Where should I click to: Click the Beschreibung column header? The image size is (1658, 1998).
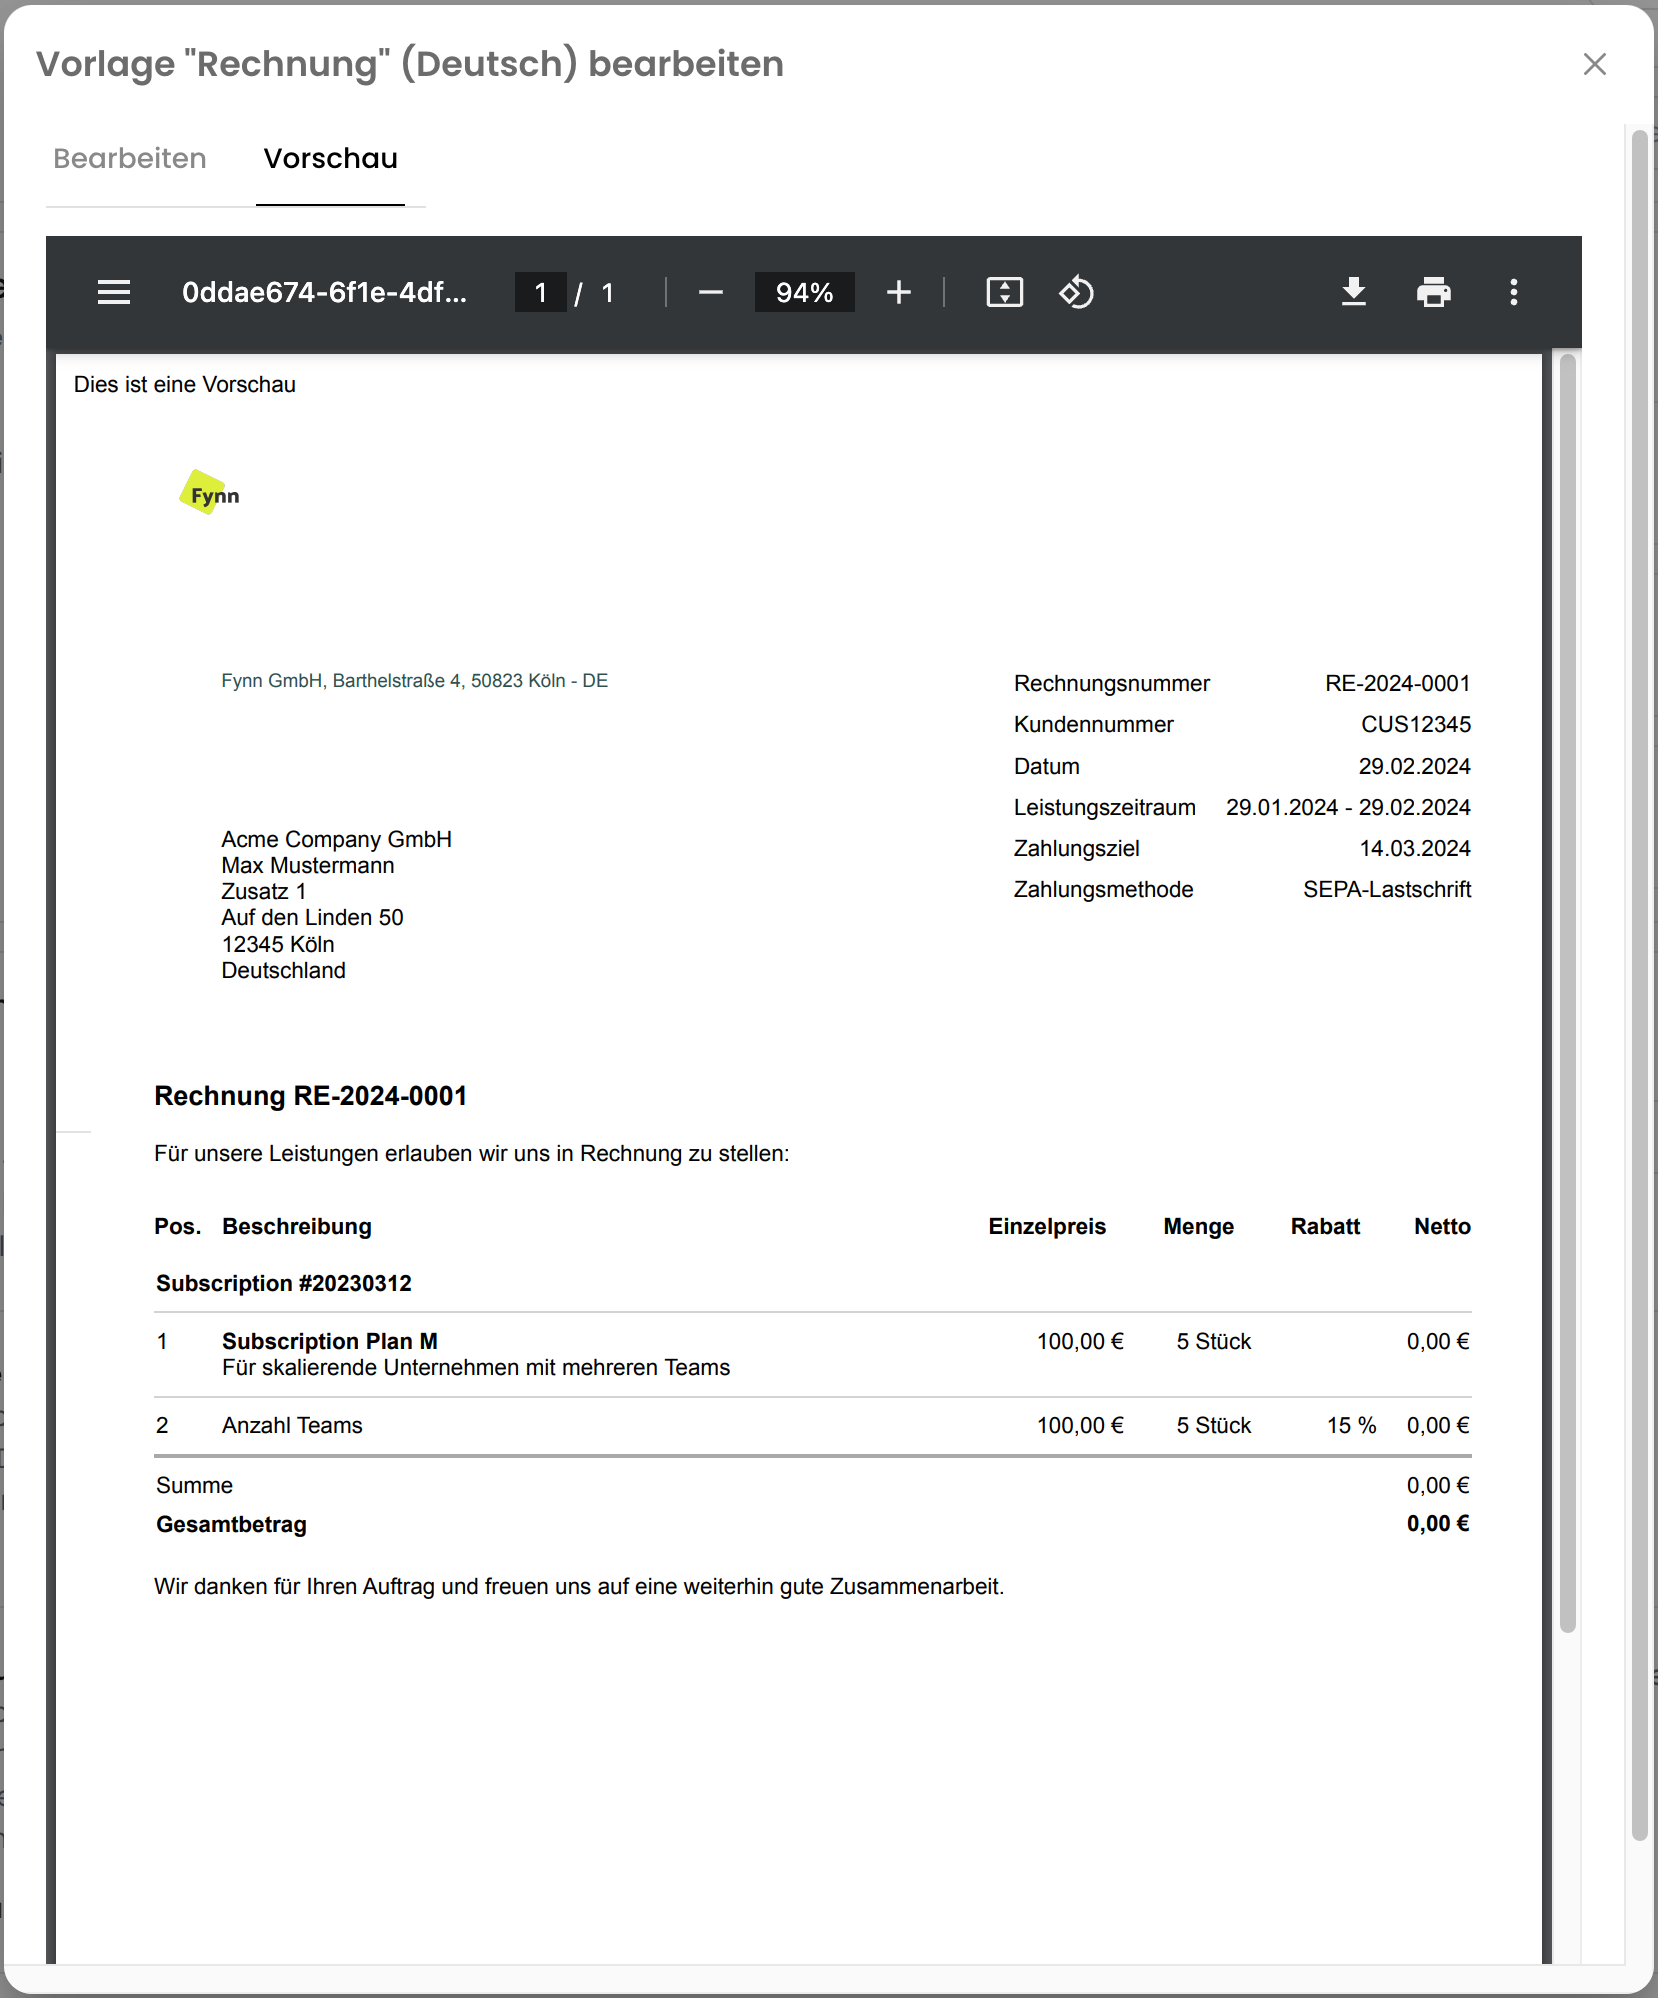(x=297, y=1227)
